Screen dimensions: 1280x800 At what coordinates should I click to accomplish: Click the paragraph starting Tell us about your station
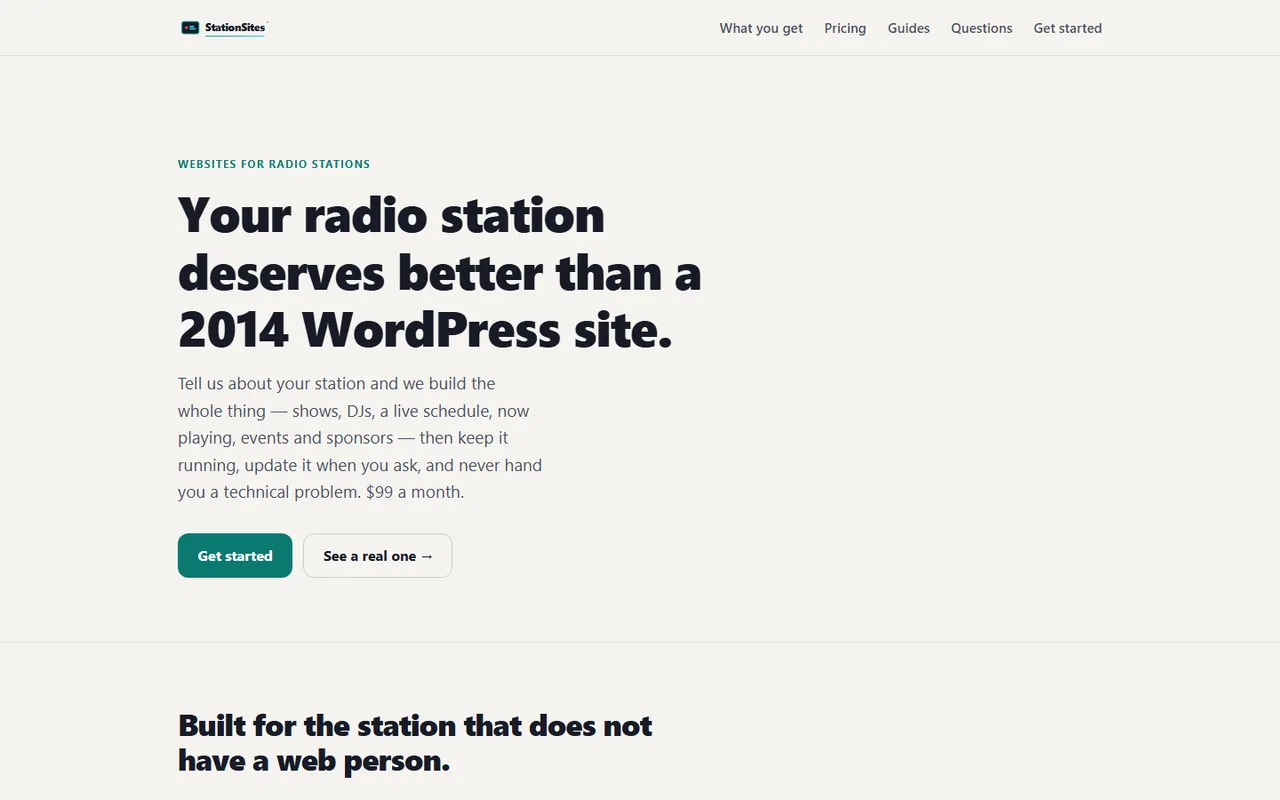(360, 438)
